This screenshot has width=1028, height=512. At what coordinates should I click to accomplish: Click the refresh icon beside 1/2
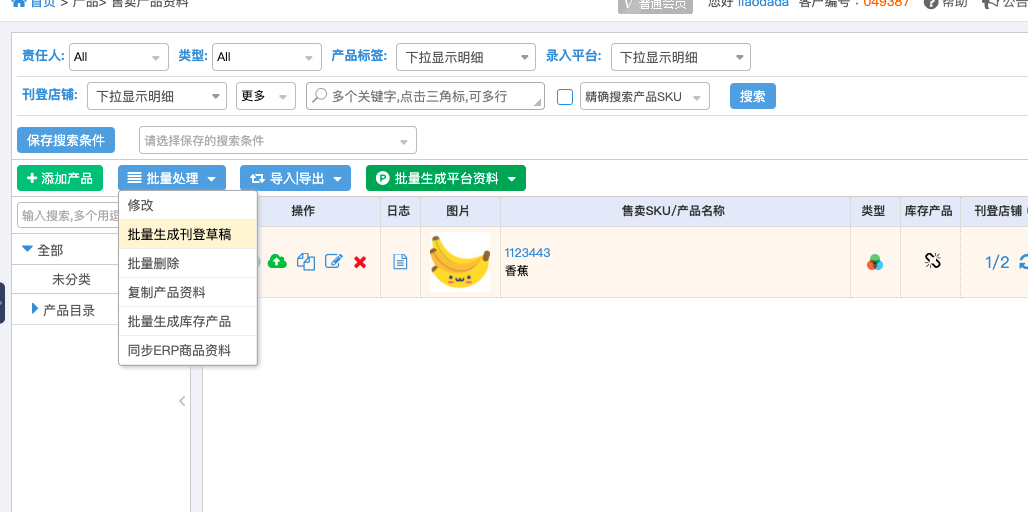coord(1023,262)
